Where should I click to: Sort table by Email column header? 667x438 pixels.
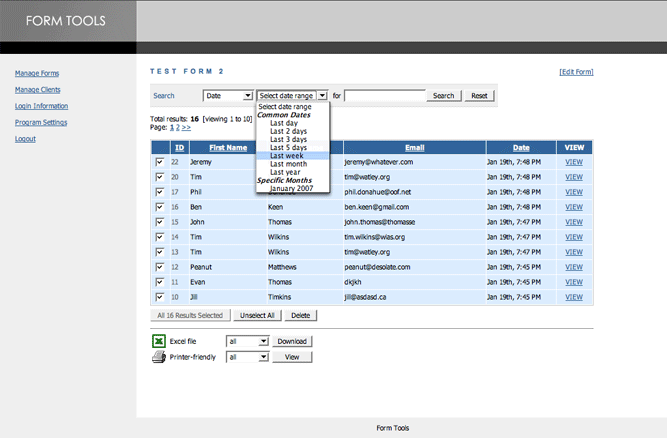[415, 148]
